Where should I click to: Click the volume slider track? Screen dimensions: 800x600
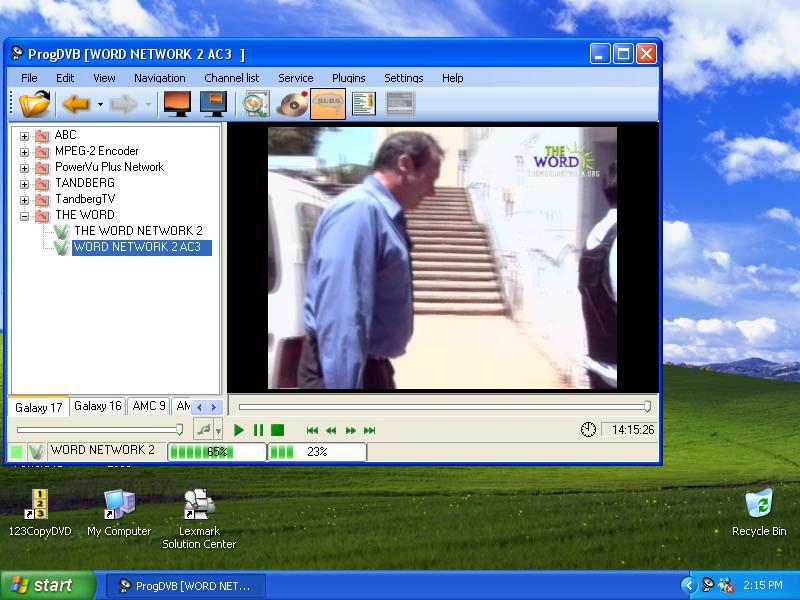tap(100, 430)
